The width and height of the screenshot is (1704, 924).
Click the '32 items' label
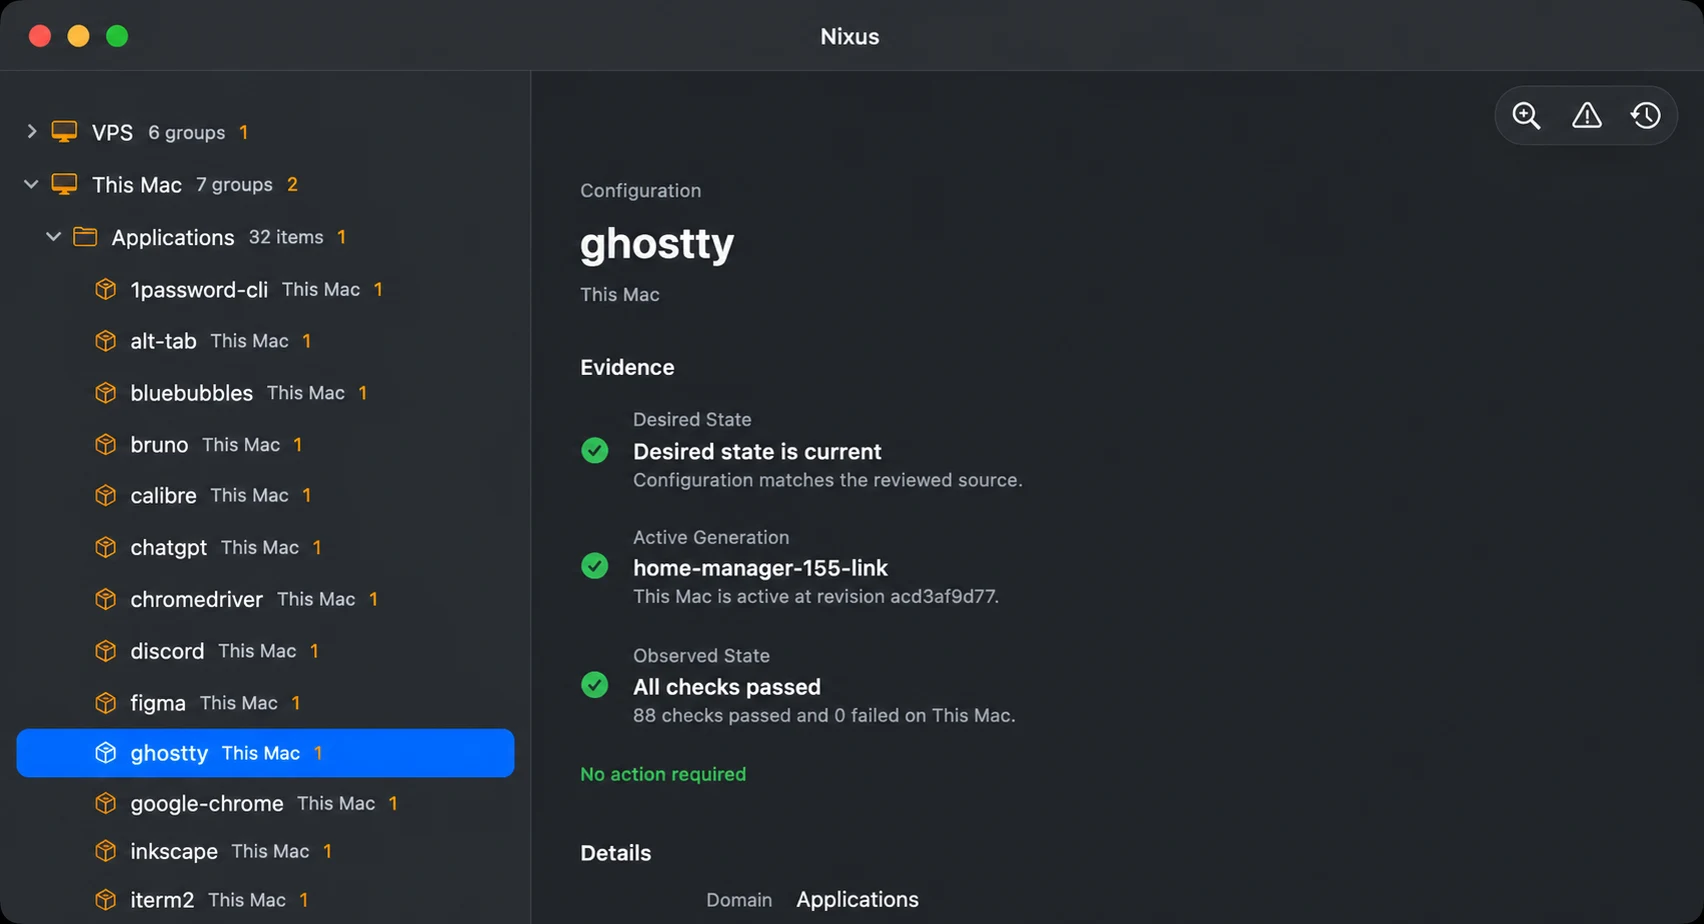(x=286, y=237)
